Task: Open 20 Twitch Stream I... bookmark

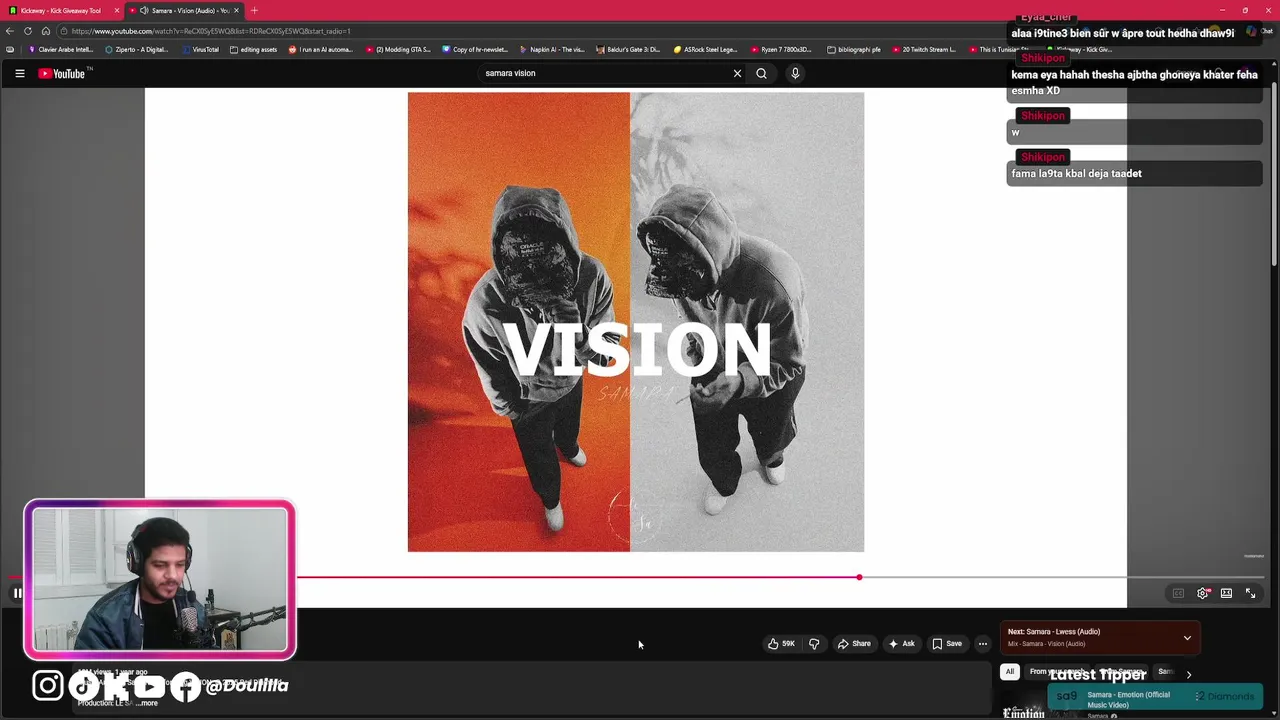Action: point(924,49)
